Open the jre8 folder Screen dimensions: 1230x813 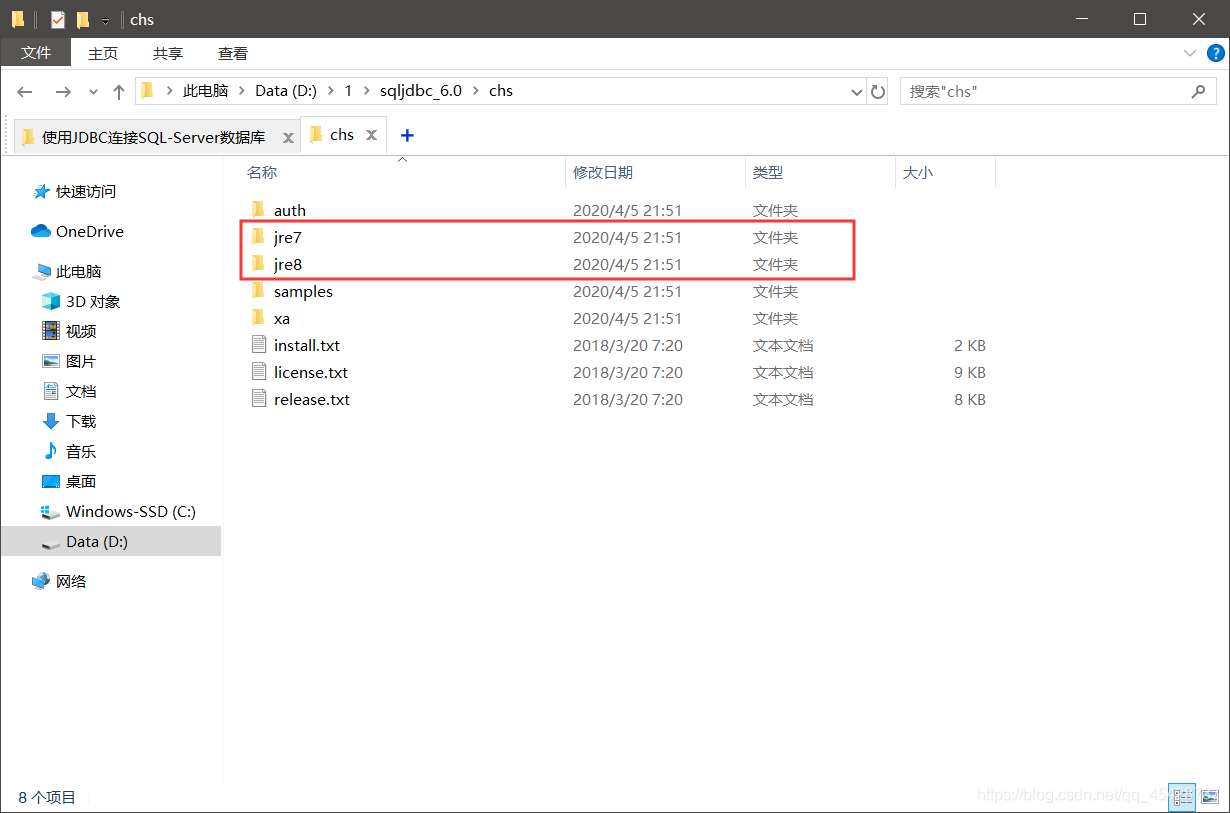pos(288,264)
